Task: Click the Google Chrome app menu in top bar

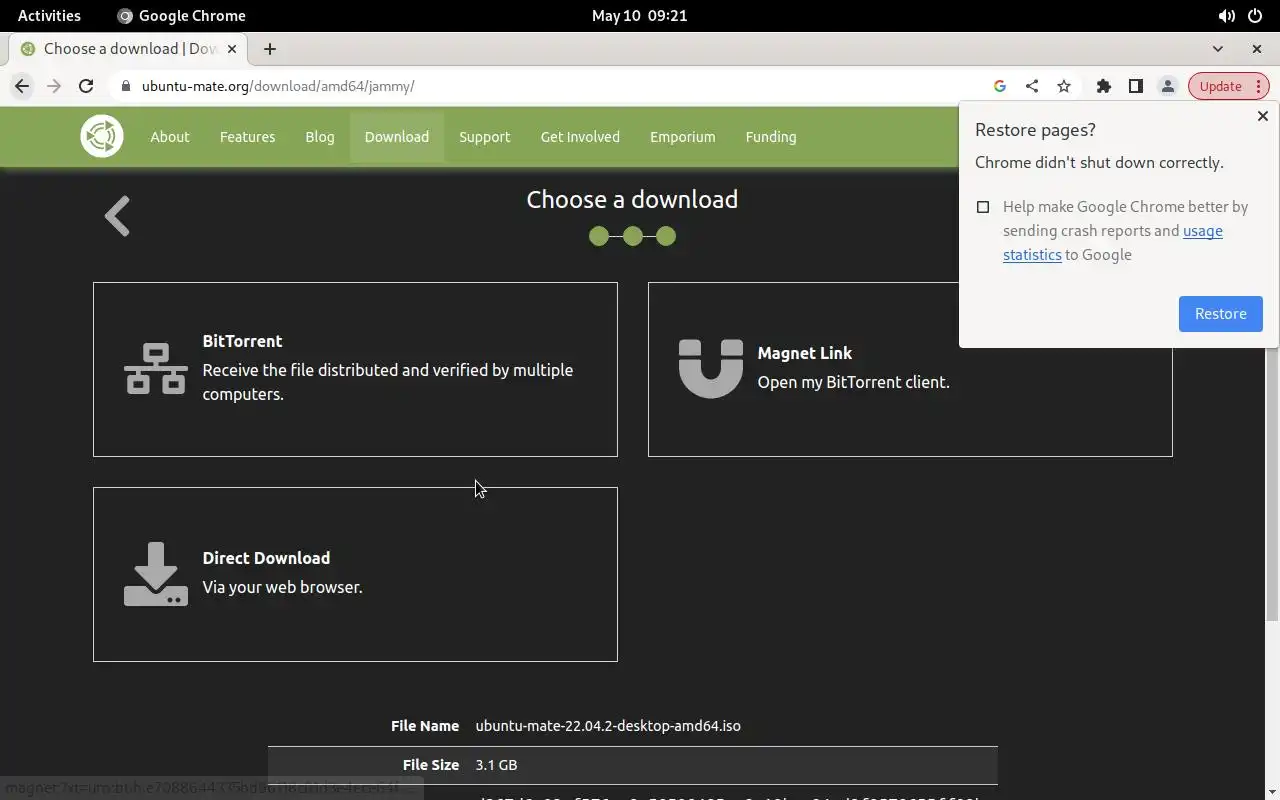Action: pyautogui.click(x=181, y=15)
